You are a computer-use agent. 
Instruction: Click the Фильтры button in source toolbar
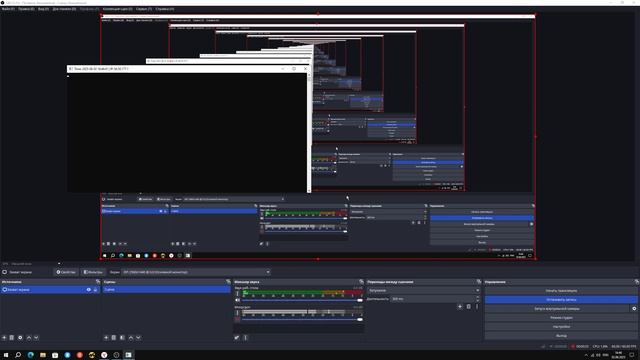coord(93,272)
